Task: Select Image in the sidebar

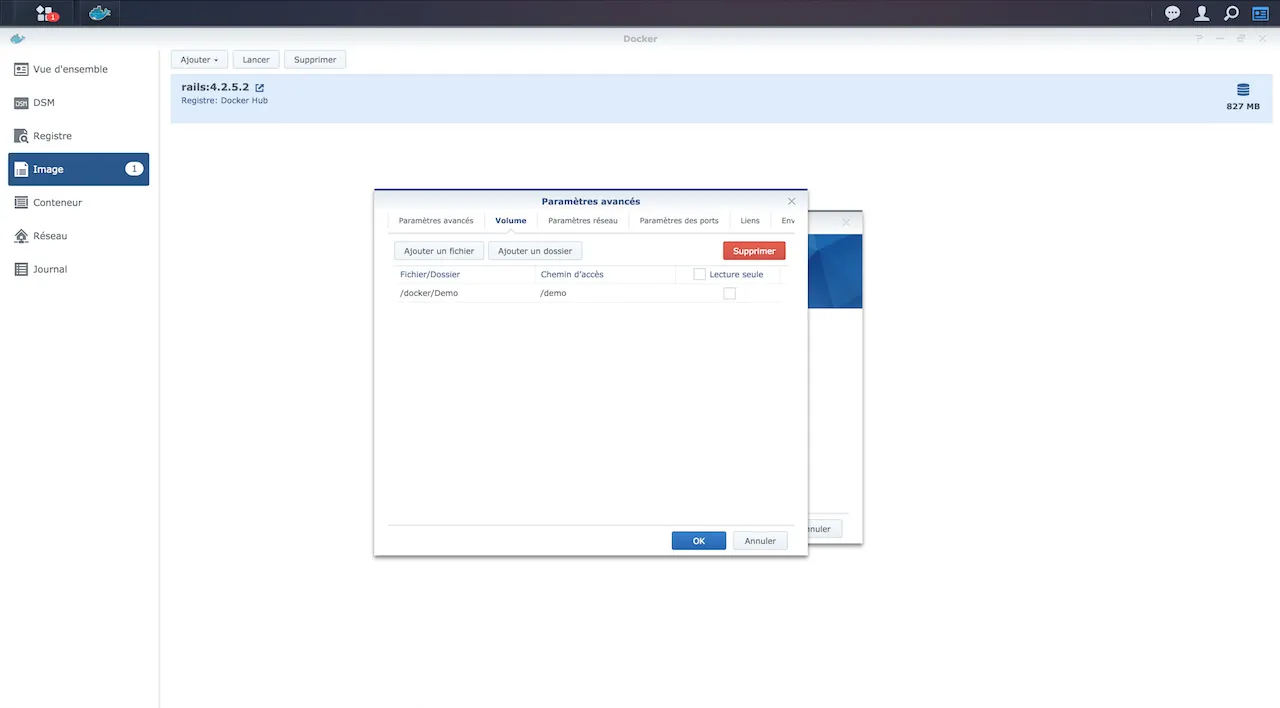Action: pos(78,169)
